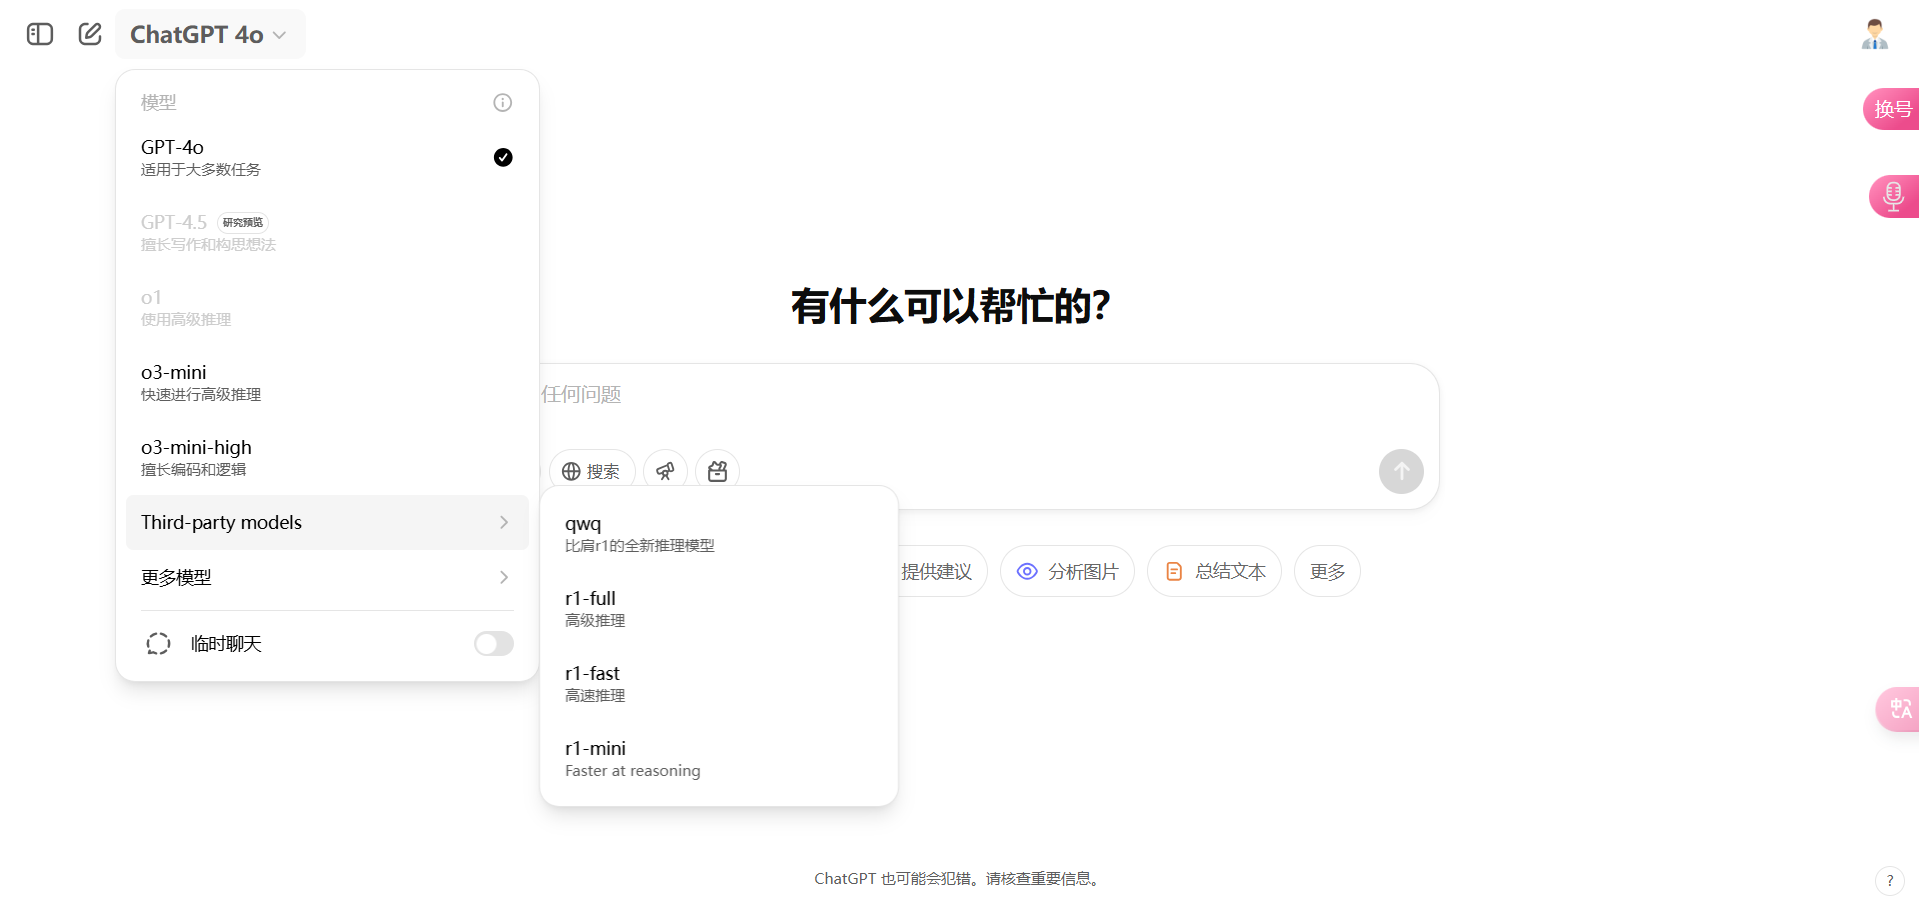Viewport: 1919px width, 909px height.
Task: Click the 换号 button
Action: tap(1894, 108)
